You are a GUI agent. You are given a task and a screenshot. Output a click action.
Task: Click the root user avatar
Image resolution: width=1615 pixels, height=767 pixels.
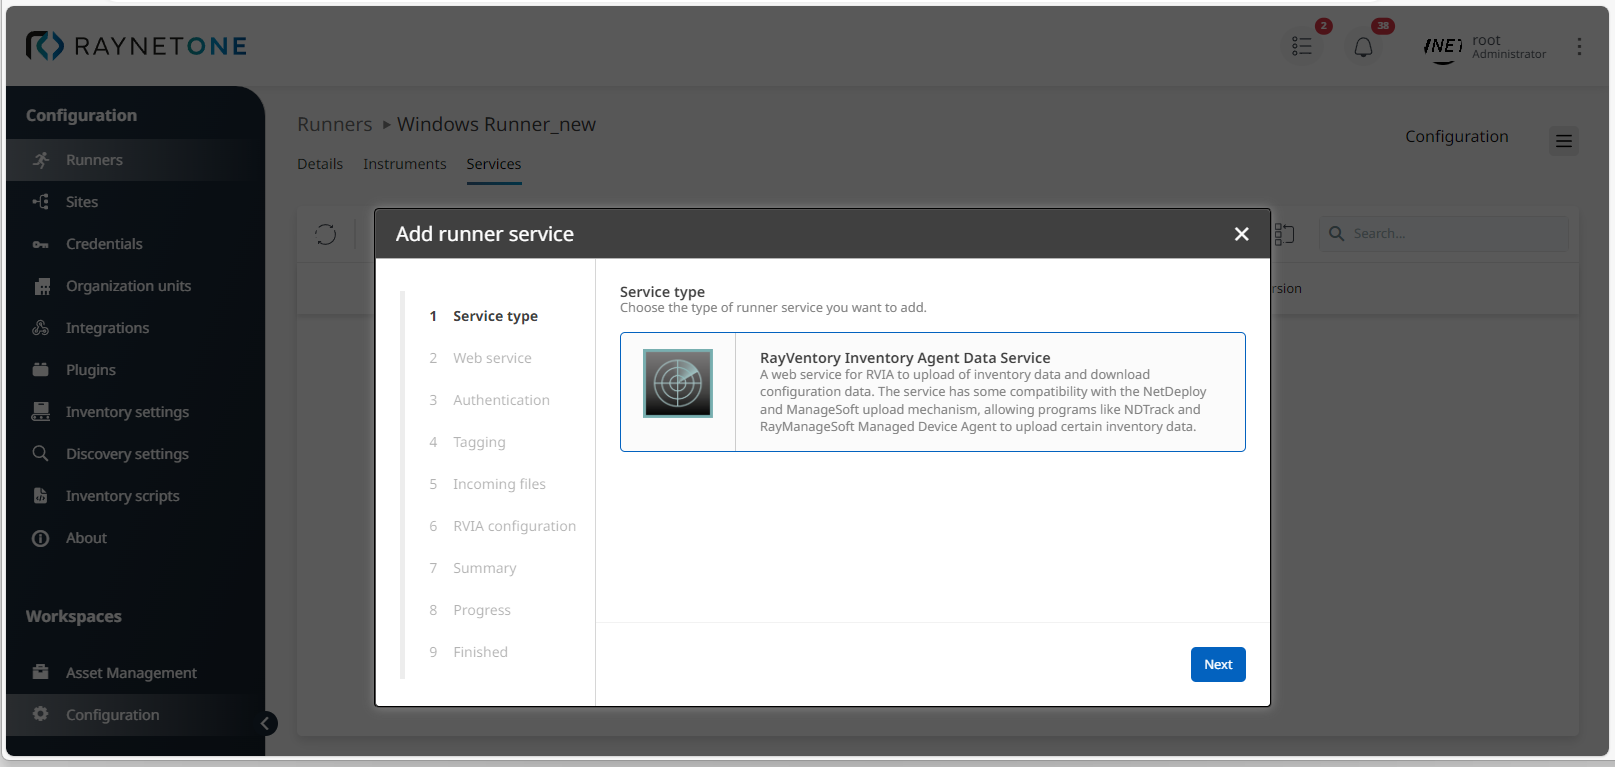pos(1443,46)
